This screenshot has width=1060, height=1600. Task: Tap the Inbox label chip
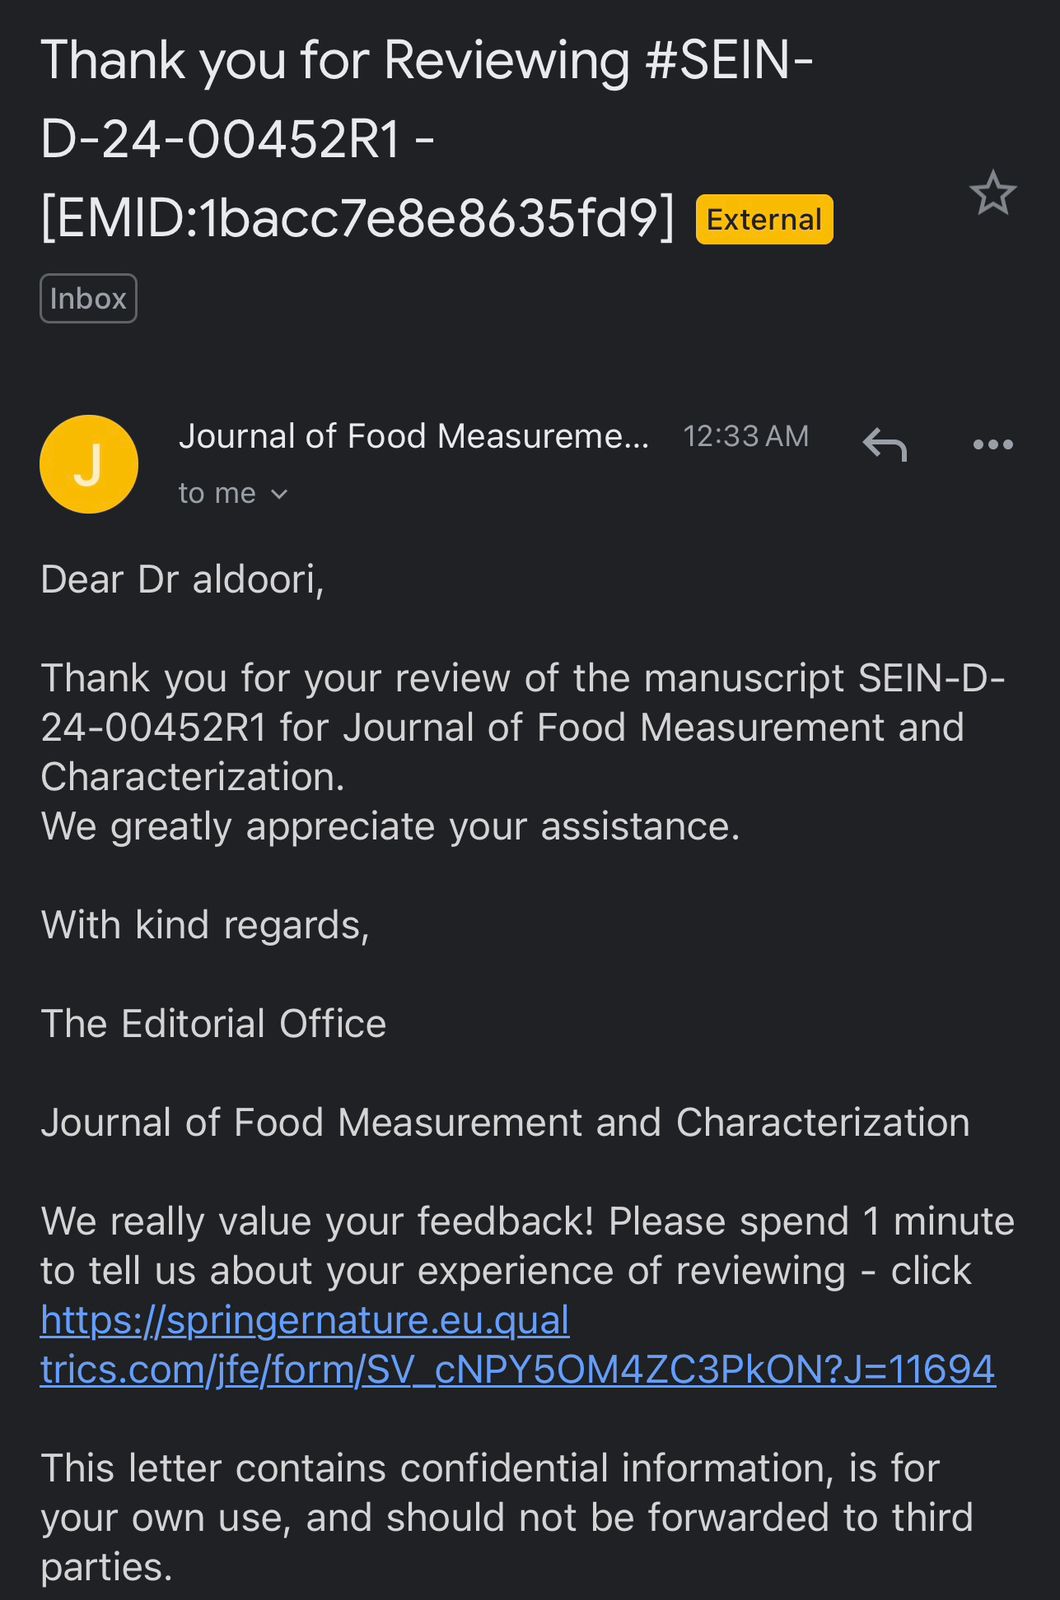coord(88,299)
